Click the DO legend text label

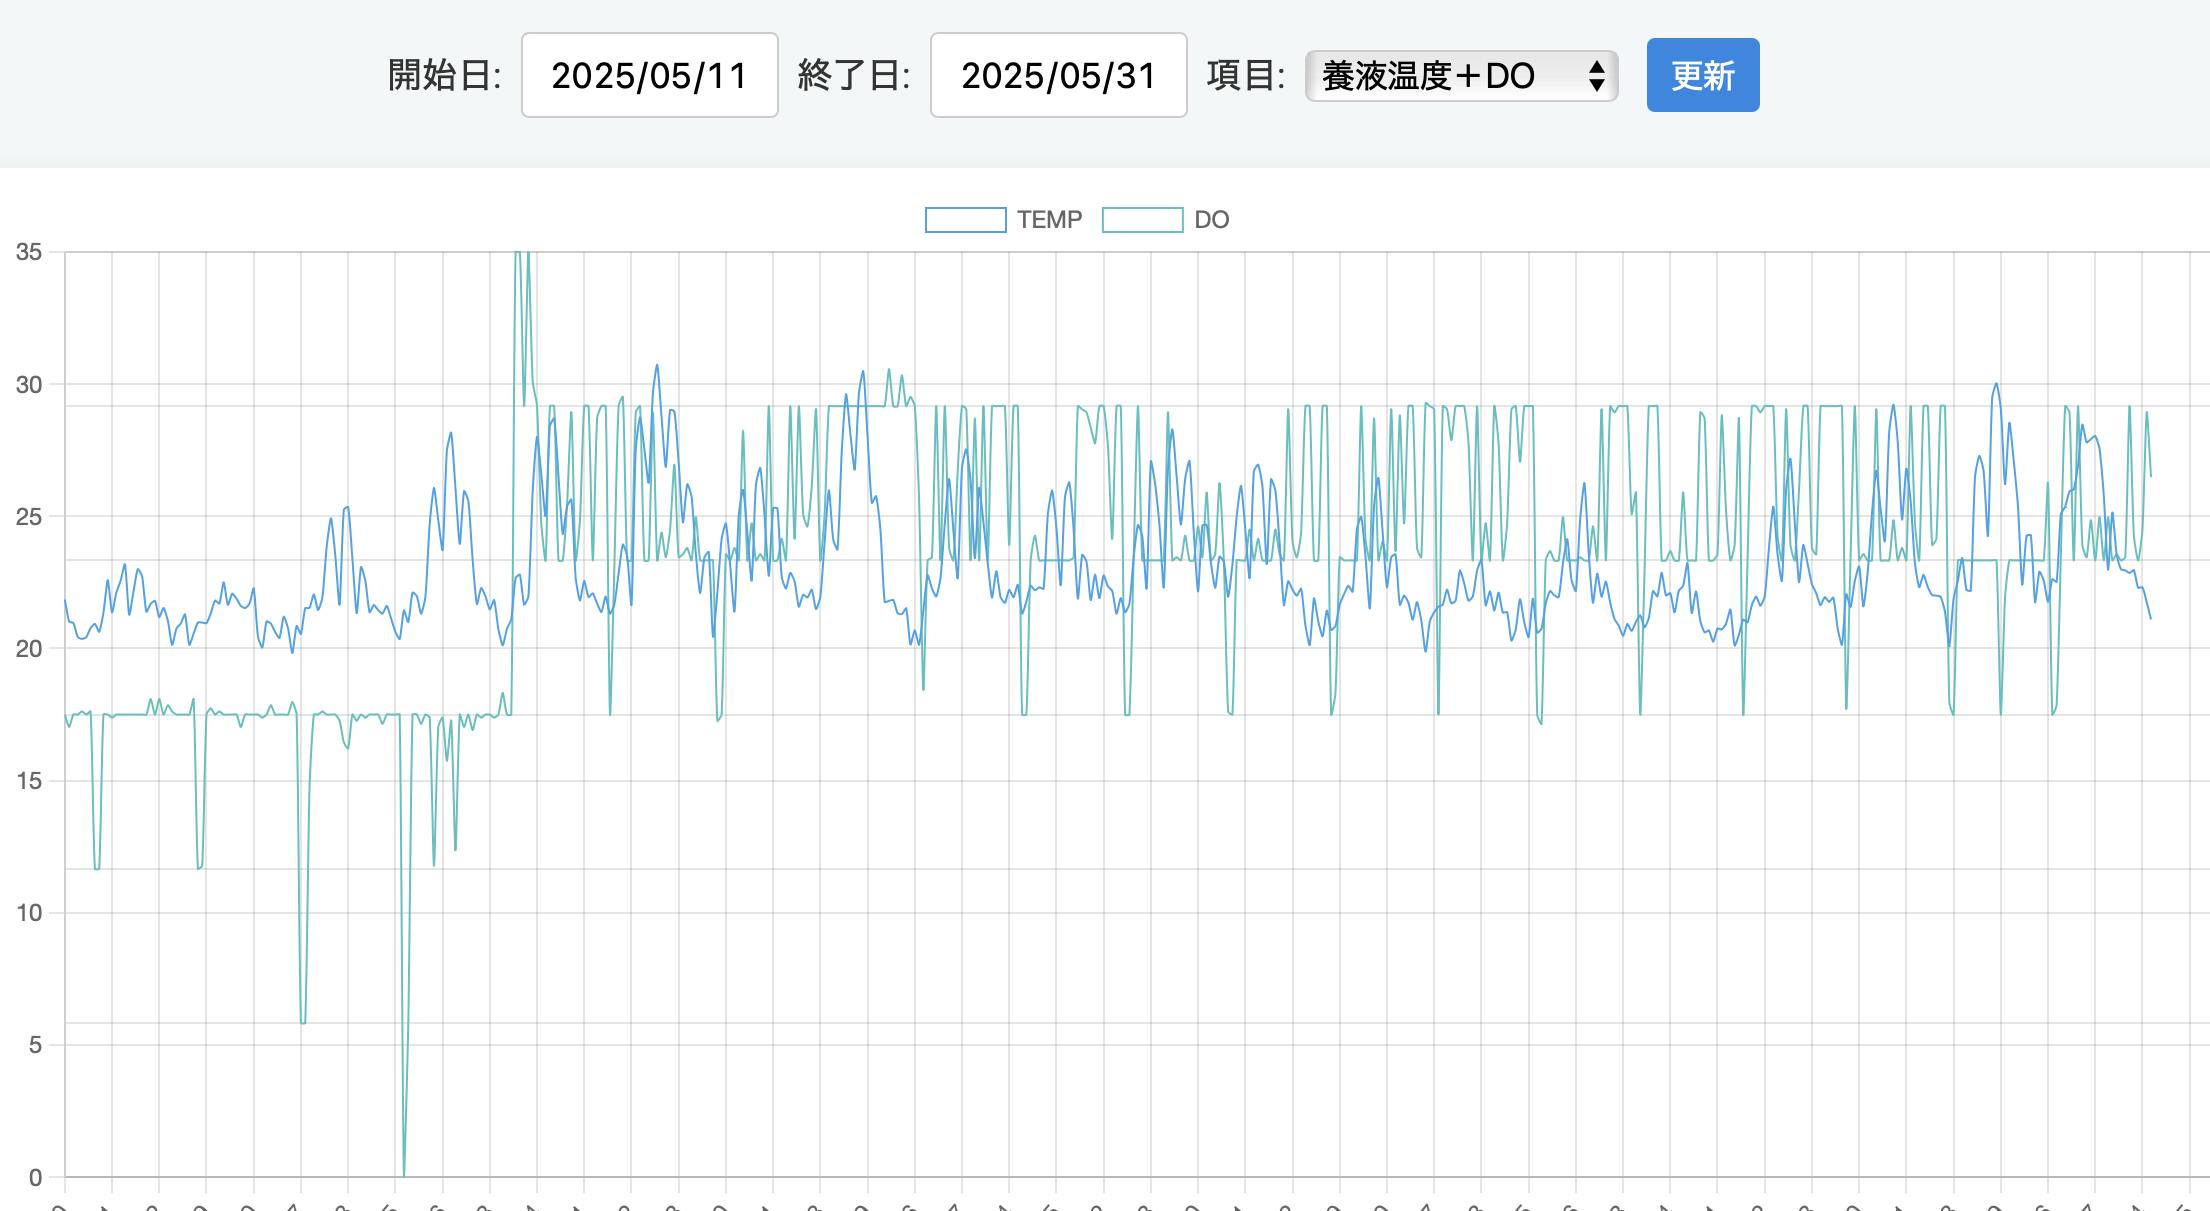click(1211, 220)
